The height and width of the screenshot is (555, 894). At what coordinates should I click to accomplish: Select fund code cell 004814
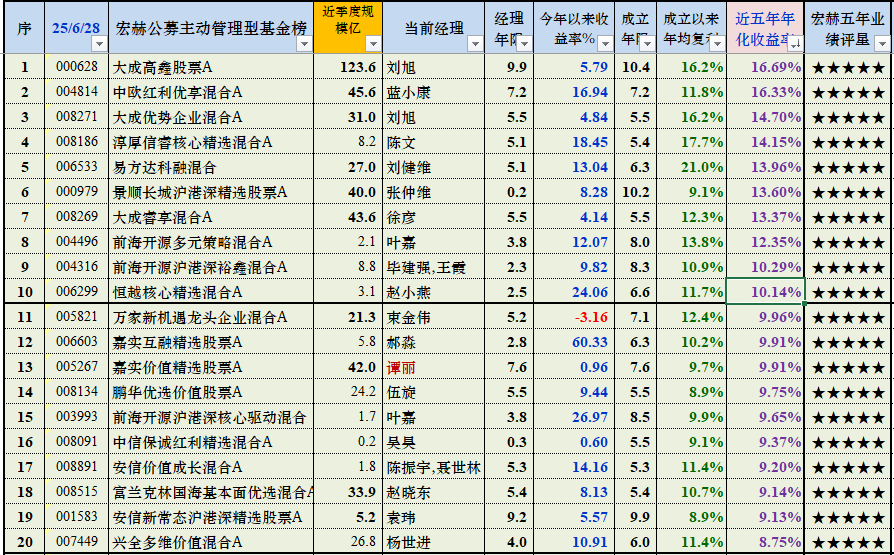[x=76, y=92]
